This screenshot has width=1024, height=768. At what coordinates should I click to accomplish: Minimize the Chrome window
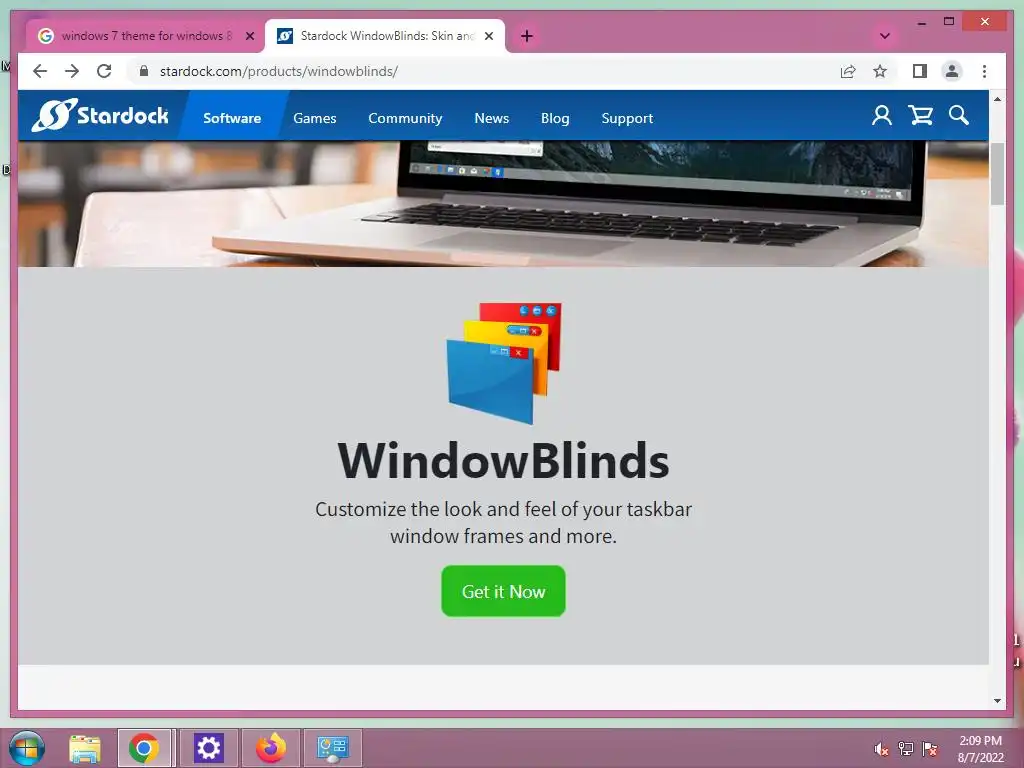click(921, 22)
